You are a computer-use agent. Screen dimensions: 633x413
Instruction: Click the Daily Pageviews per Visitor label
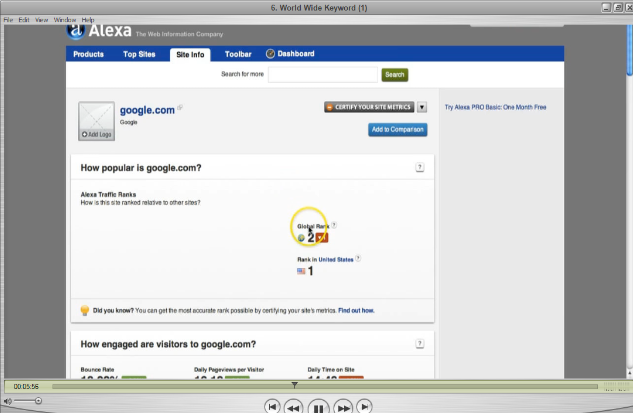click(229, 369)
